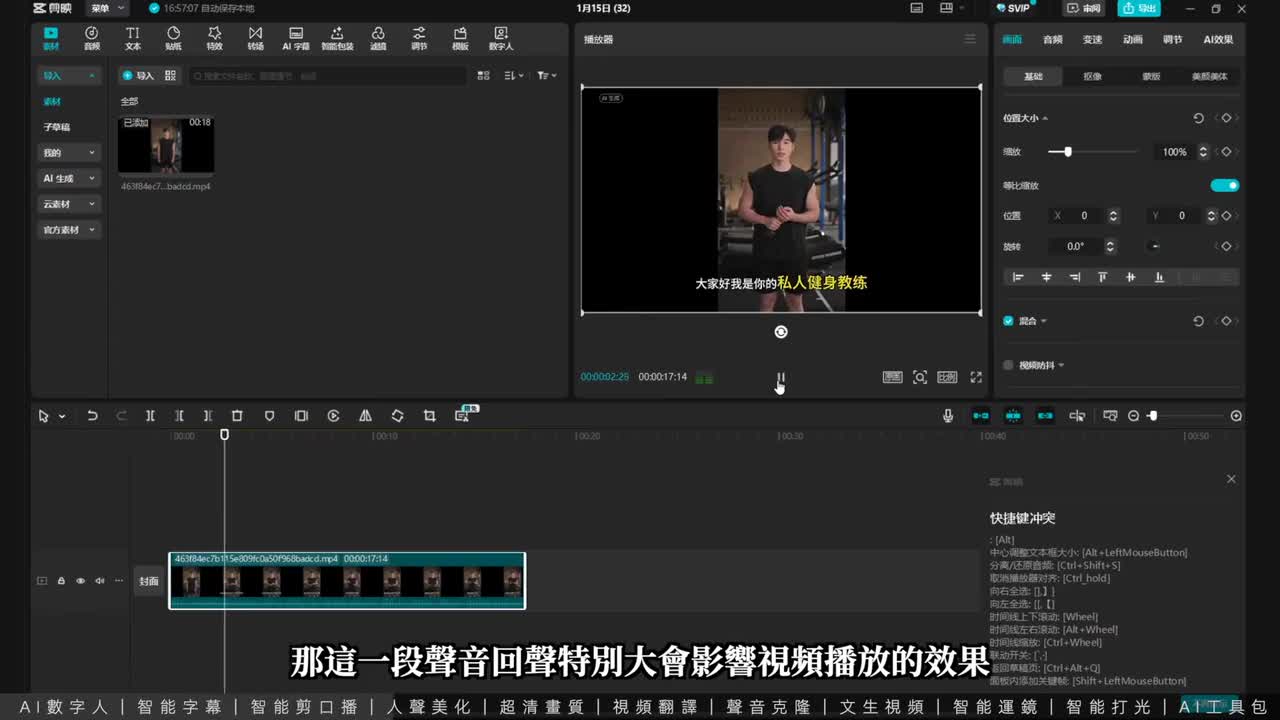Switch to the 抠像 cutout sub-tab
The width and height of the screenshot is (1280, 720).
click(x=1092, y=76)
